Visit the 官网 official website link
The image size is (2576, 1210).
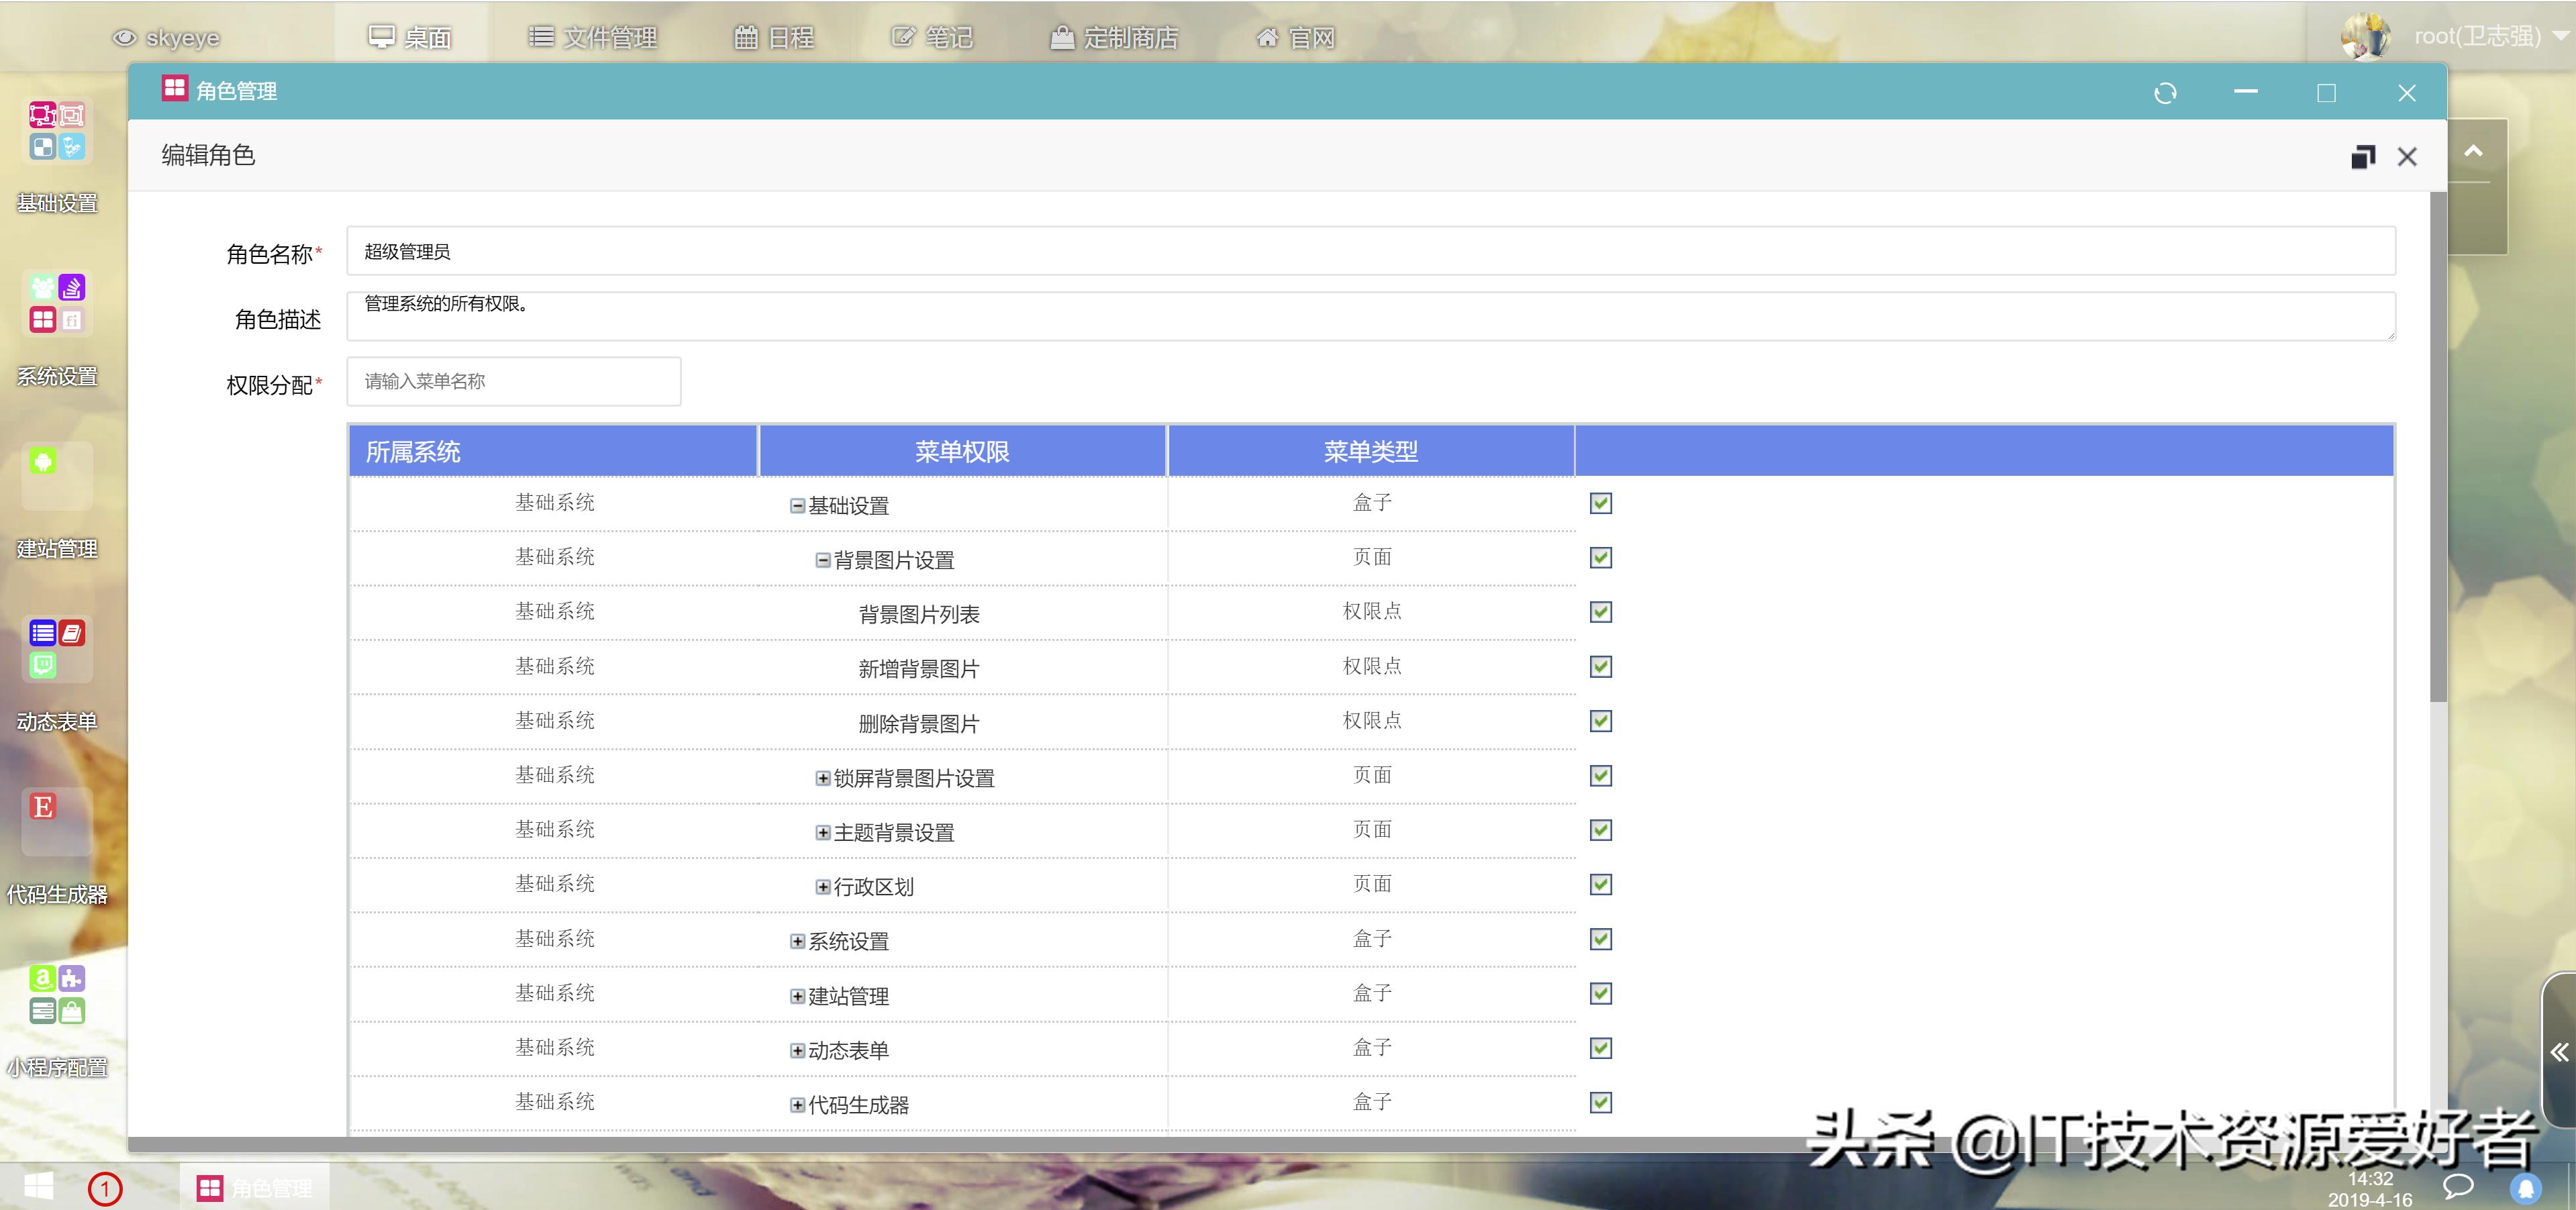click(x=1295, y=37)
